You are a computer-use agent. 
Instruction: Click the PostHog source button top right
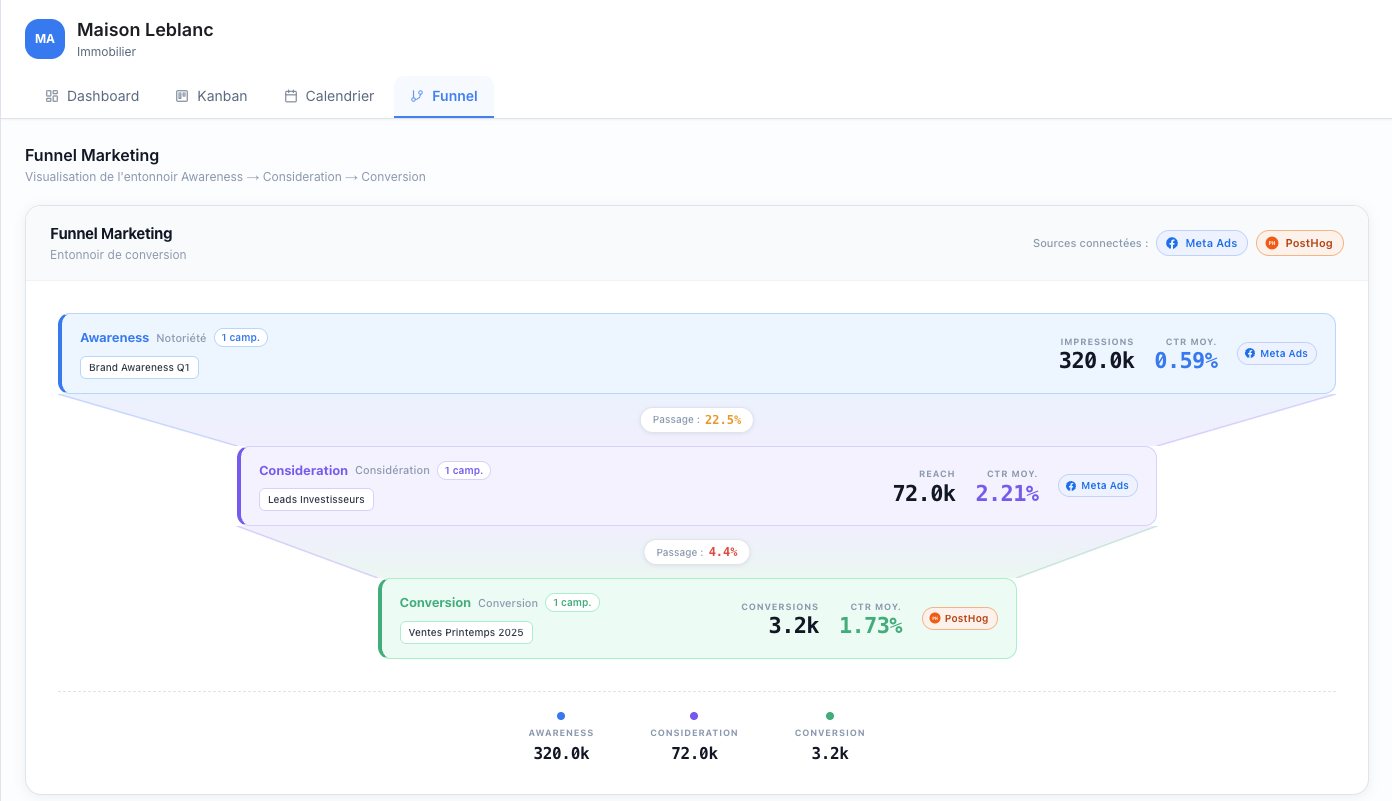pyautogui.click(x=1299, y=243)
